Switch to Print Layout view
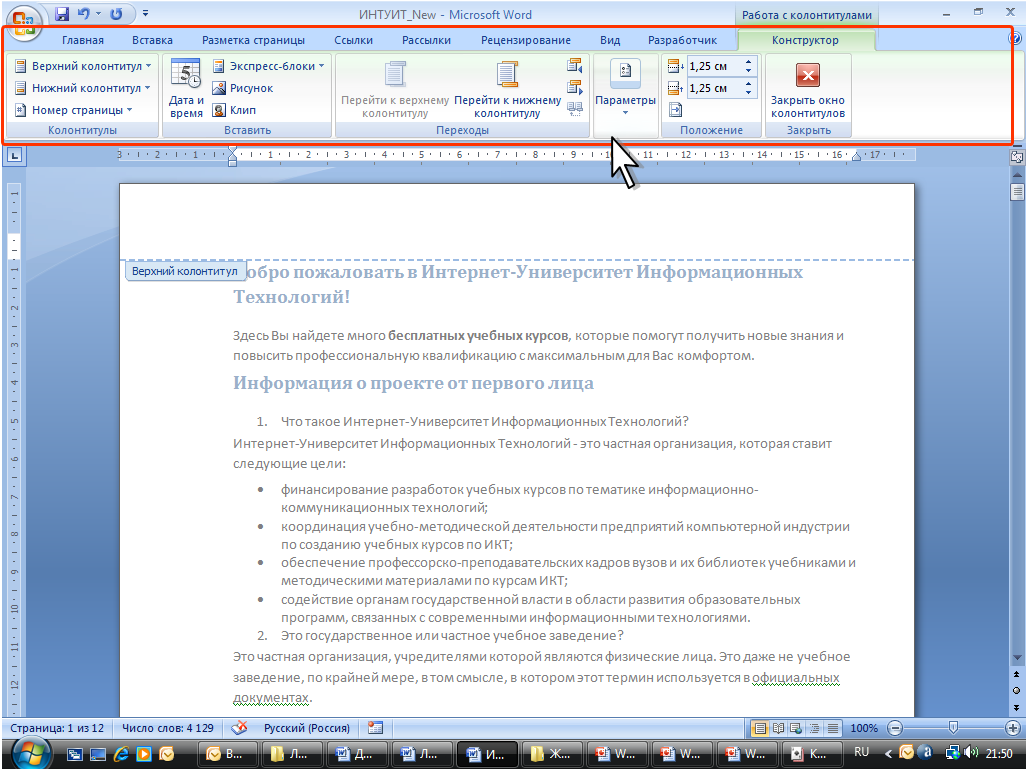 pyautogui.click(x=760, y=728)
